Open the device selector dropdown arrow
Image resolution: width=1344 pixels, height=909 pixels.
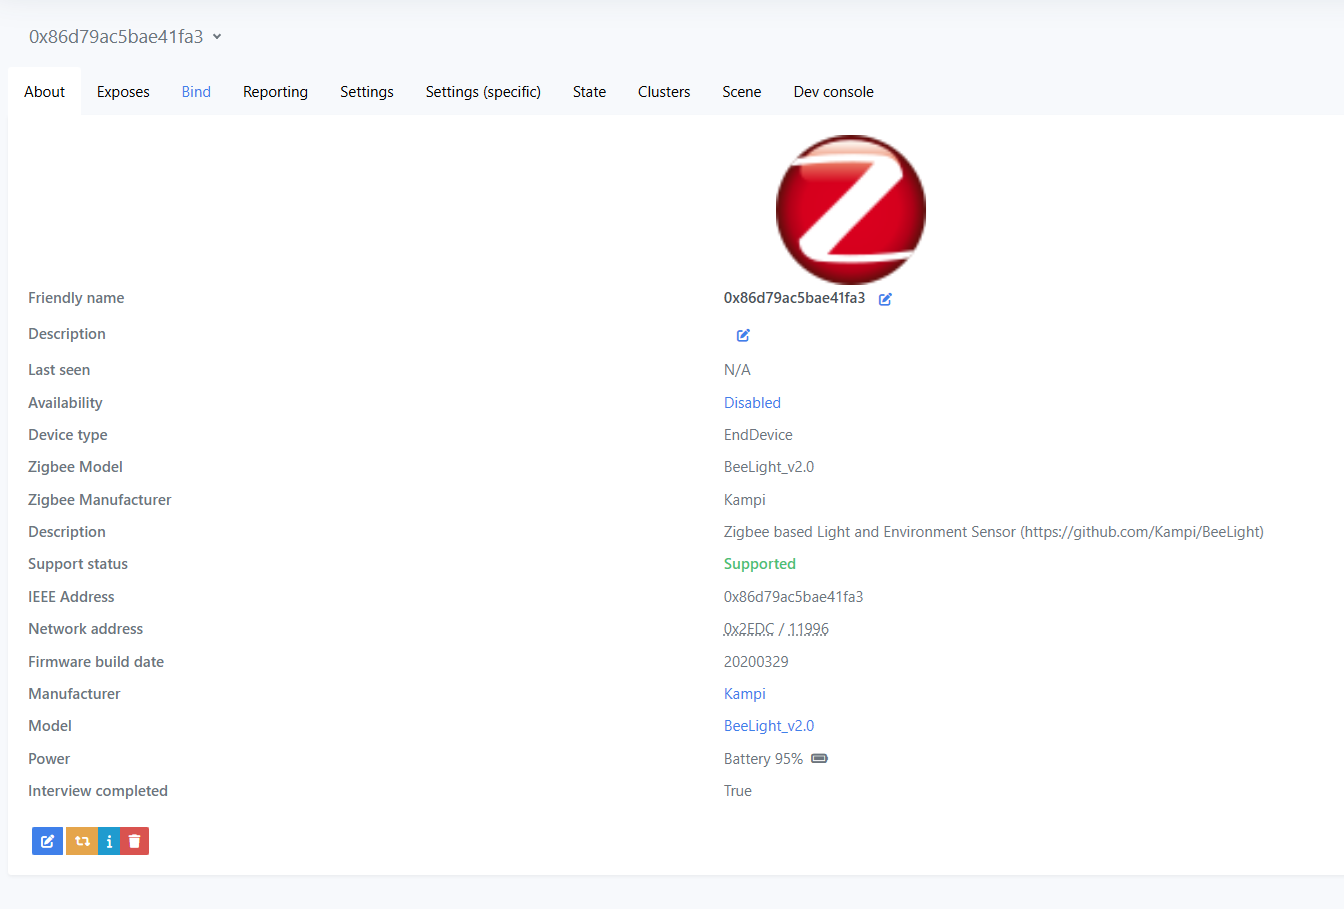[217, 37]
